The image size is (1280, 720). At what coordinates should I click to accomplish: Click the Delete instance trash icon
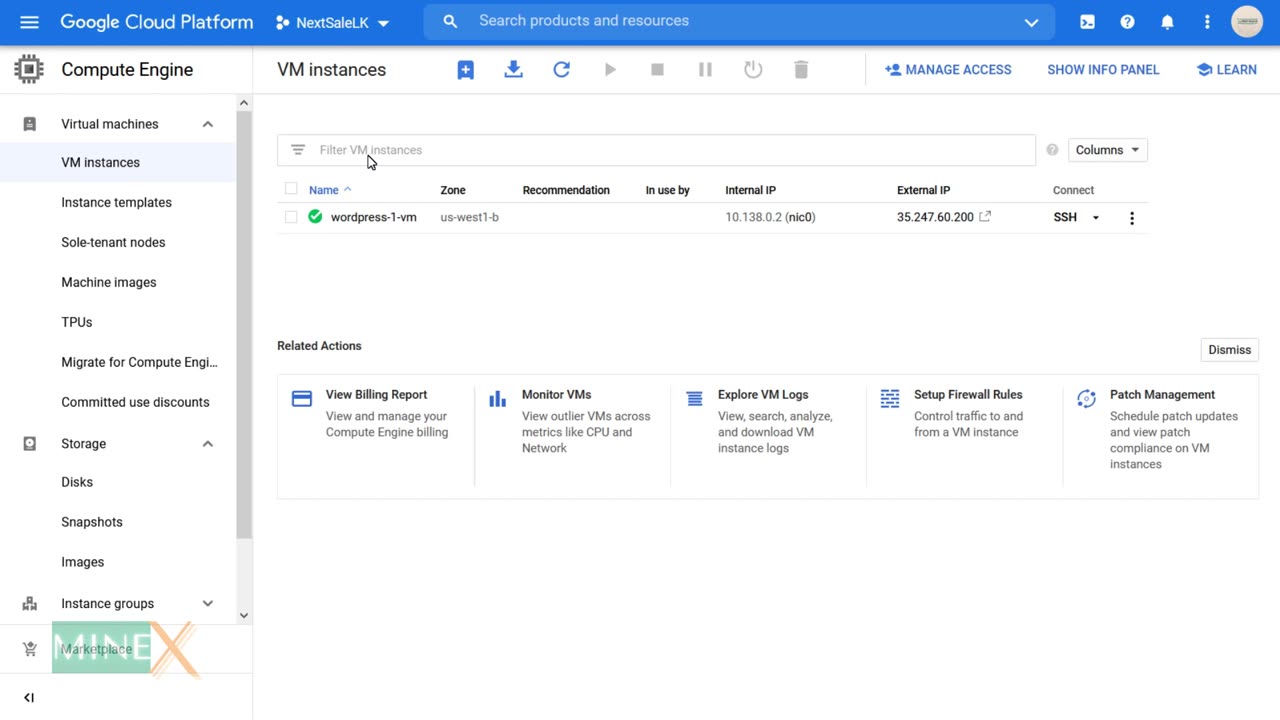[x=801, y=70]
